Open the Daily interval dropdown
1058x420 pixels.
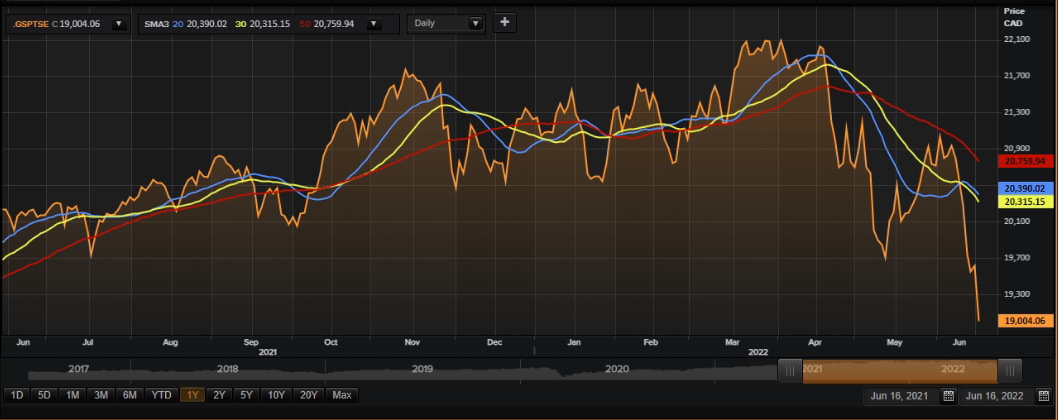(x=446, y=23)
